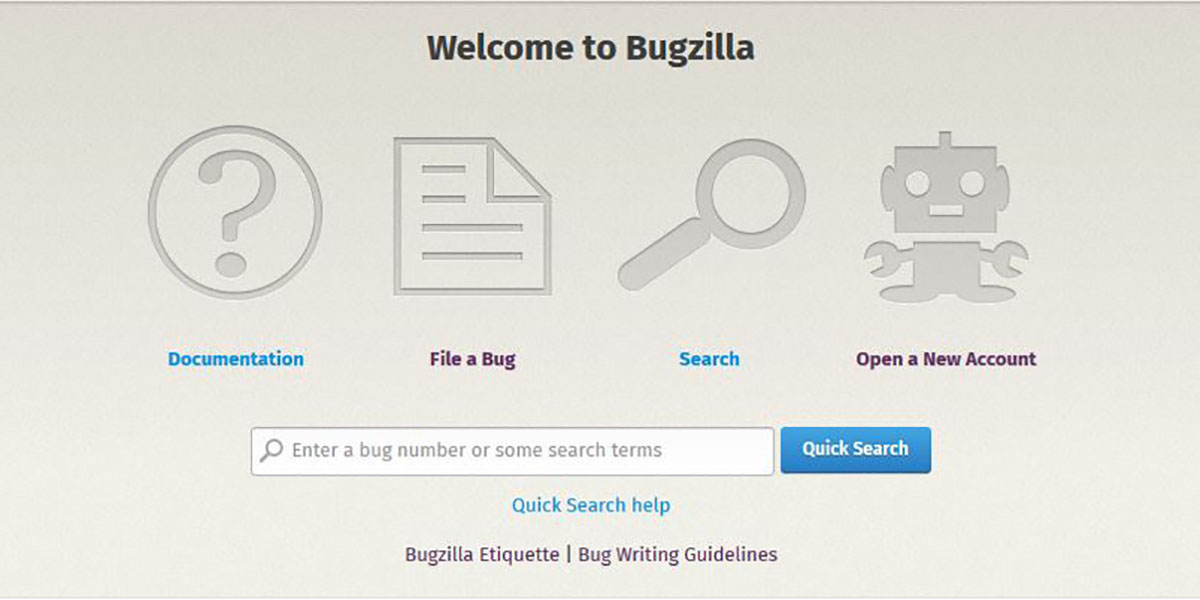
Task: Click the dot below the question mark
Action: tap(231, 265)
